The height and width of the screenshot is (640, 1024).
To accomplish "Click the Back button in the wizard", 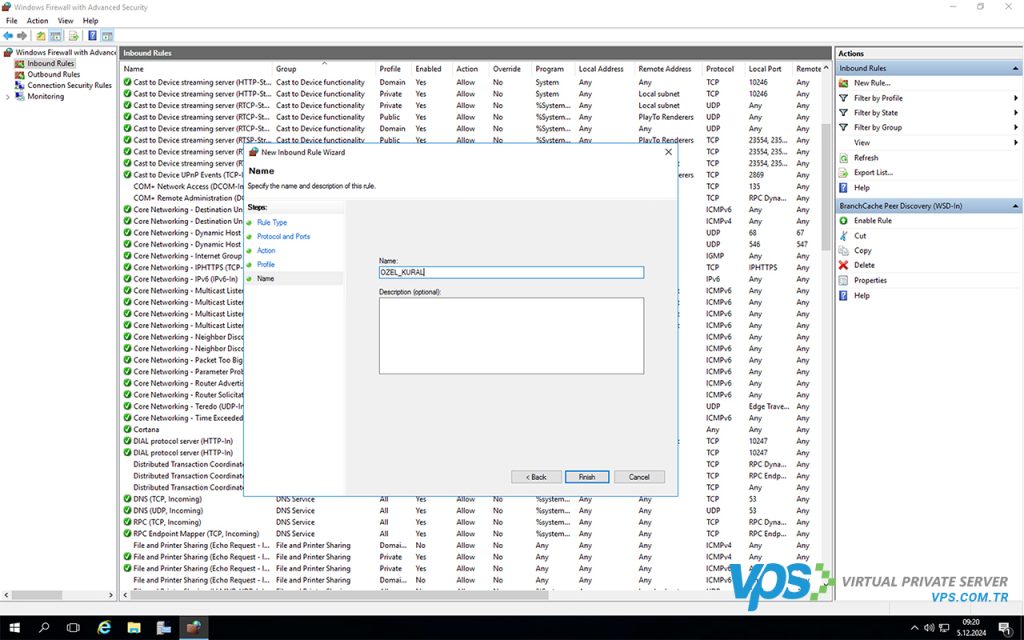I will click(x=536, y=477).
